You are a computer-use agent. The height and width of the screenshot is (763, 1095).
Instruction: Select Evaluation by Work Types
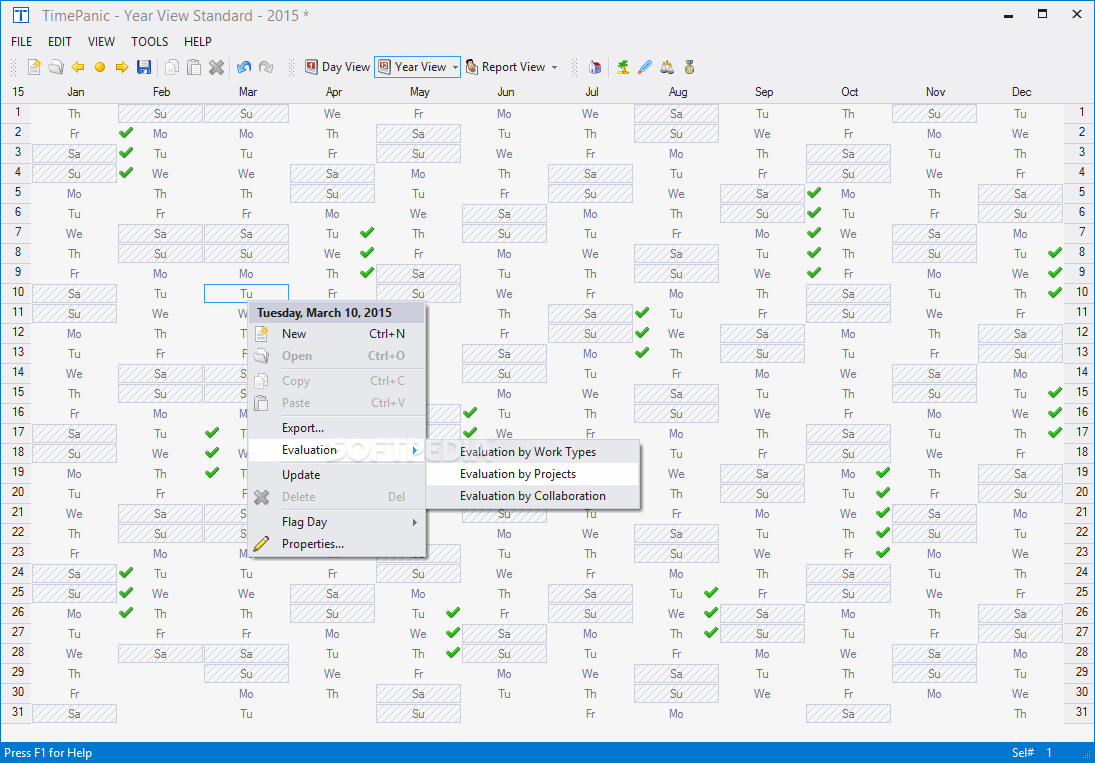click(533, 452)
